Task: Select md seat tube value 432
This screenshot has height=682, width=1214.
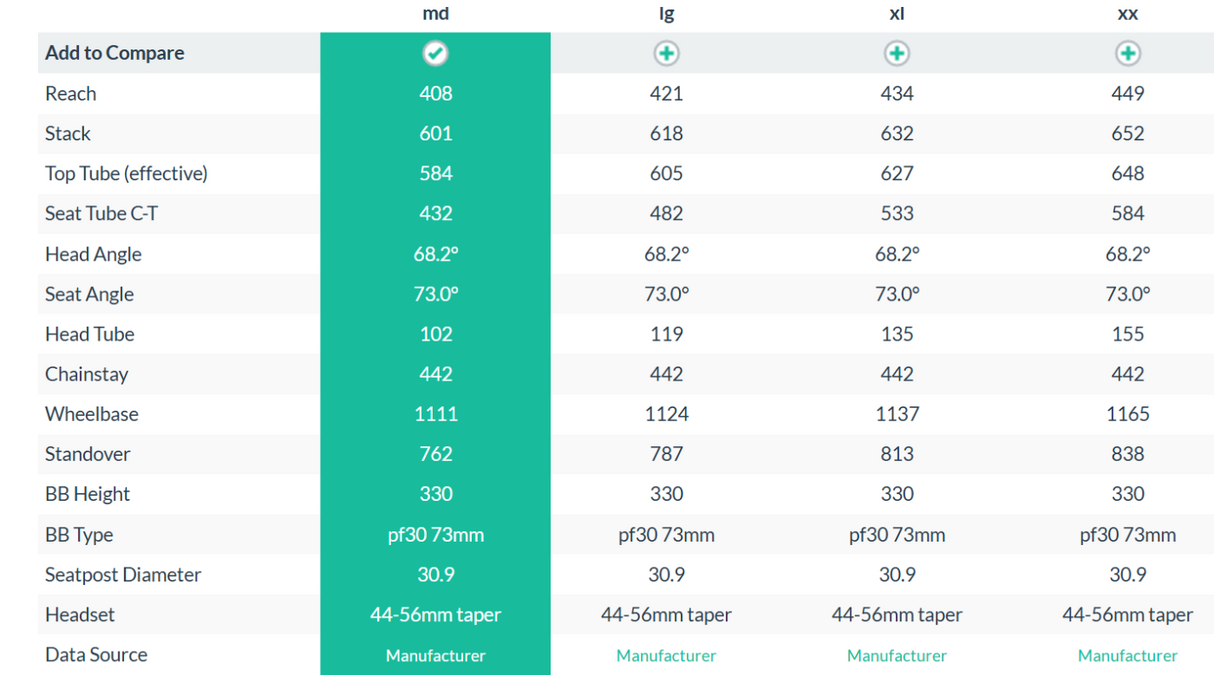Action: coord(435,214)
